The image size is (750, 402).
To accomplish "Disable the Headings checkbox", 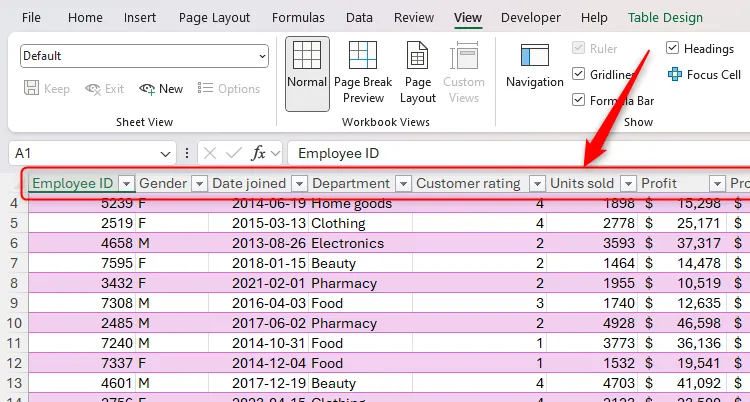I will click(672, 49).
